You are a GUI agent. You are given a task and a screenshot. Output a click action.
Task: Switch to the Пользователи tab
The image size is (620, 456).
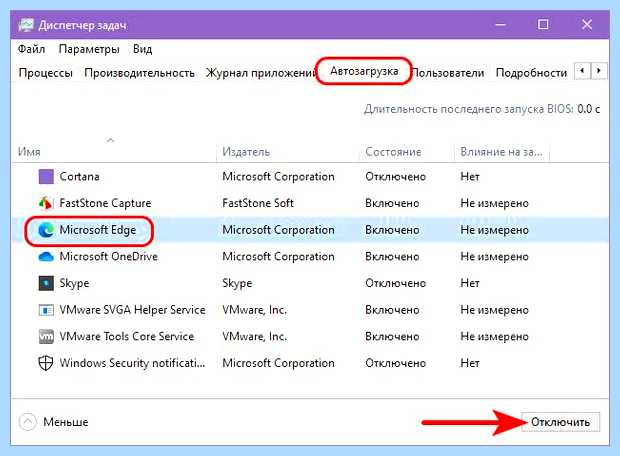pos(448,73)
